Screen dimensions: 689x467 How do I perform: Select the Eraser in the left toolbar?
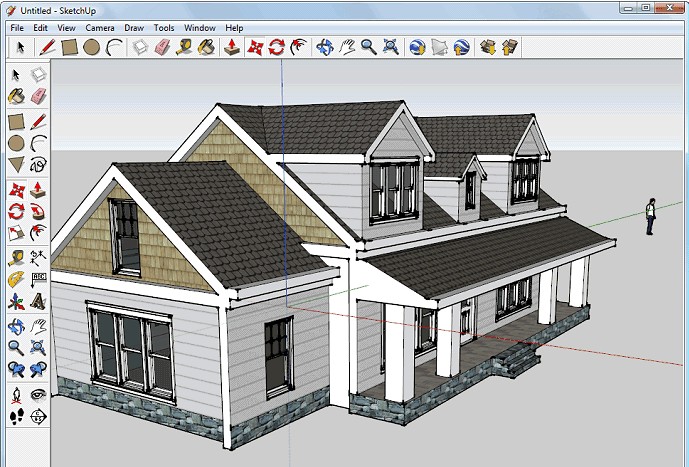tap(38, 96)
